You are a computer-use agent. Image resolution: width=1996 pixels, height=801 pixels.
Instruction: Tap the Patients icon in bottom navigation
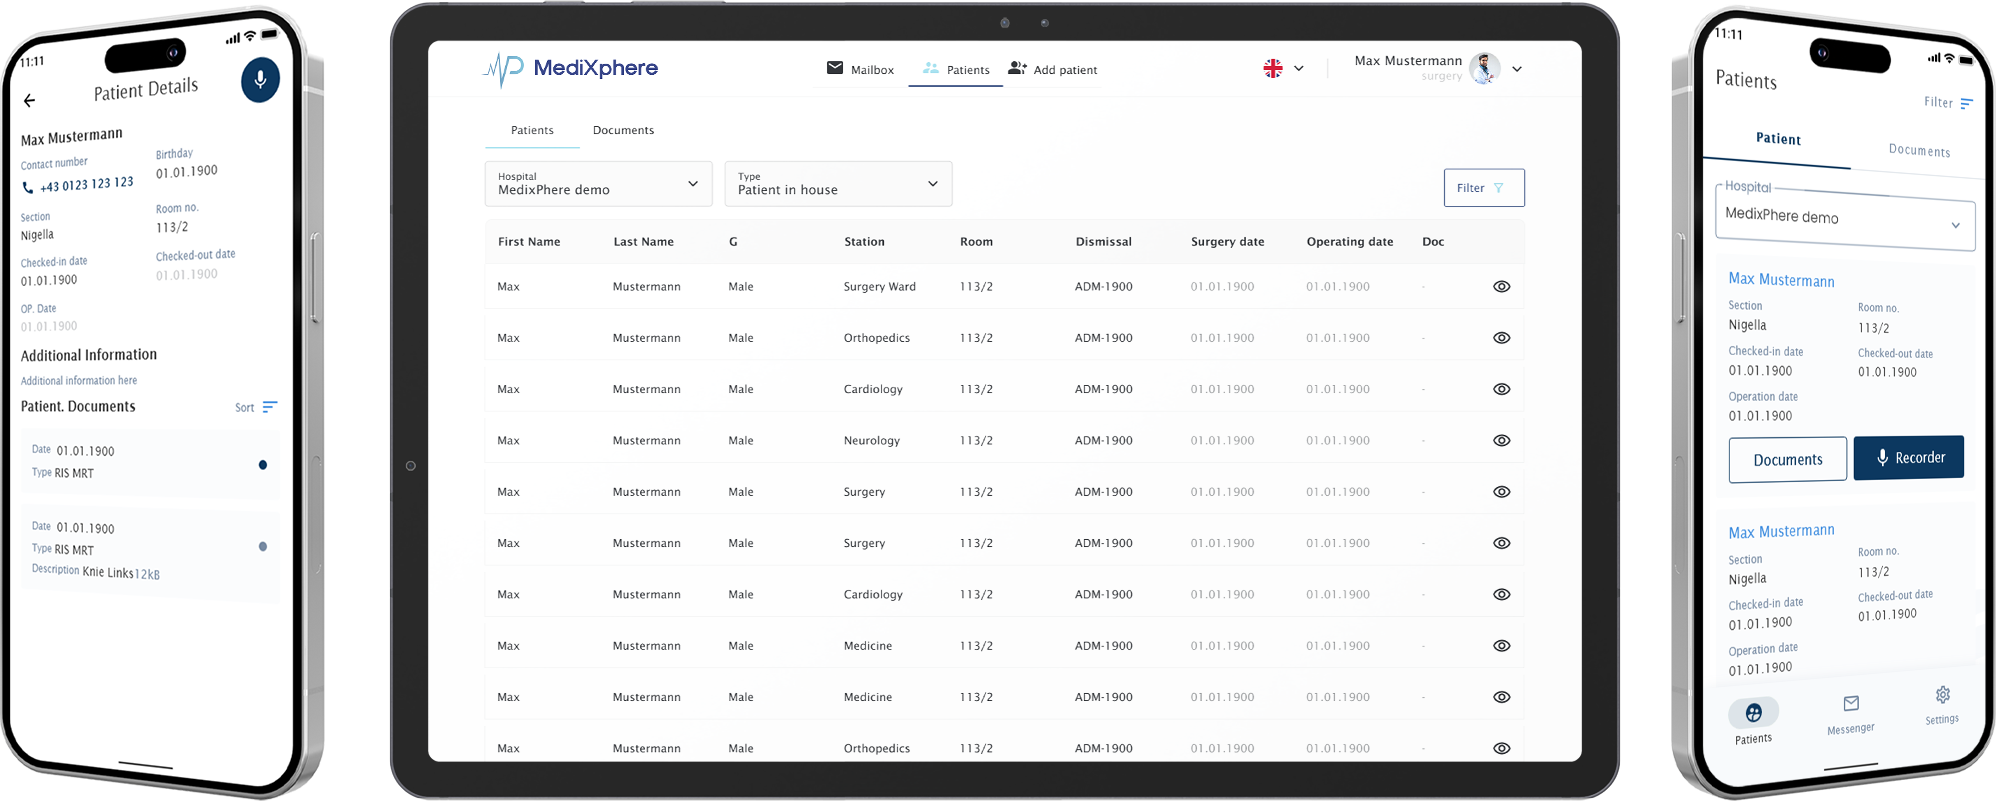1753,713
